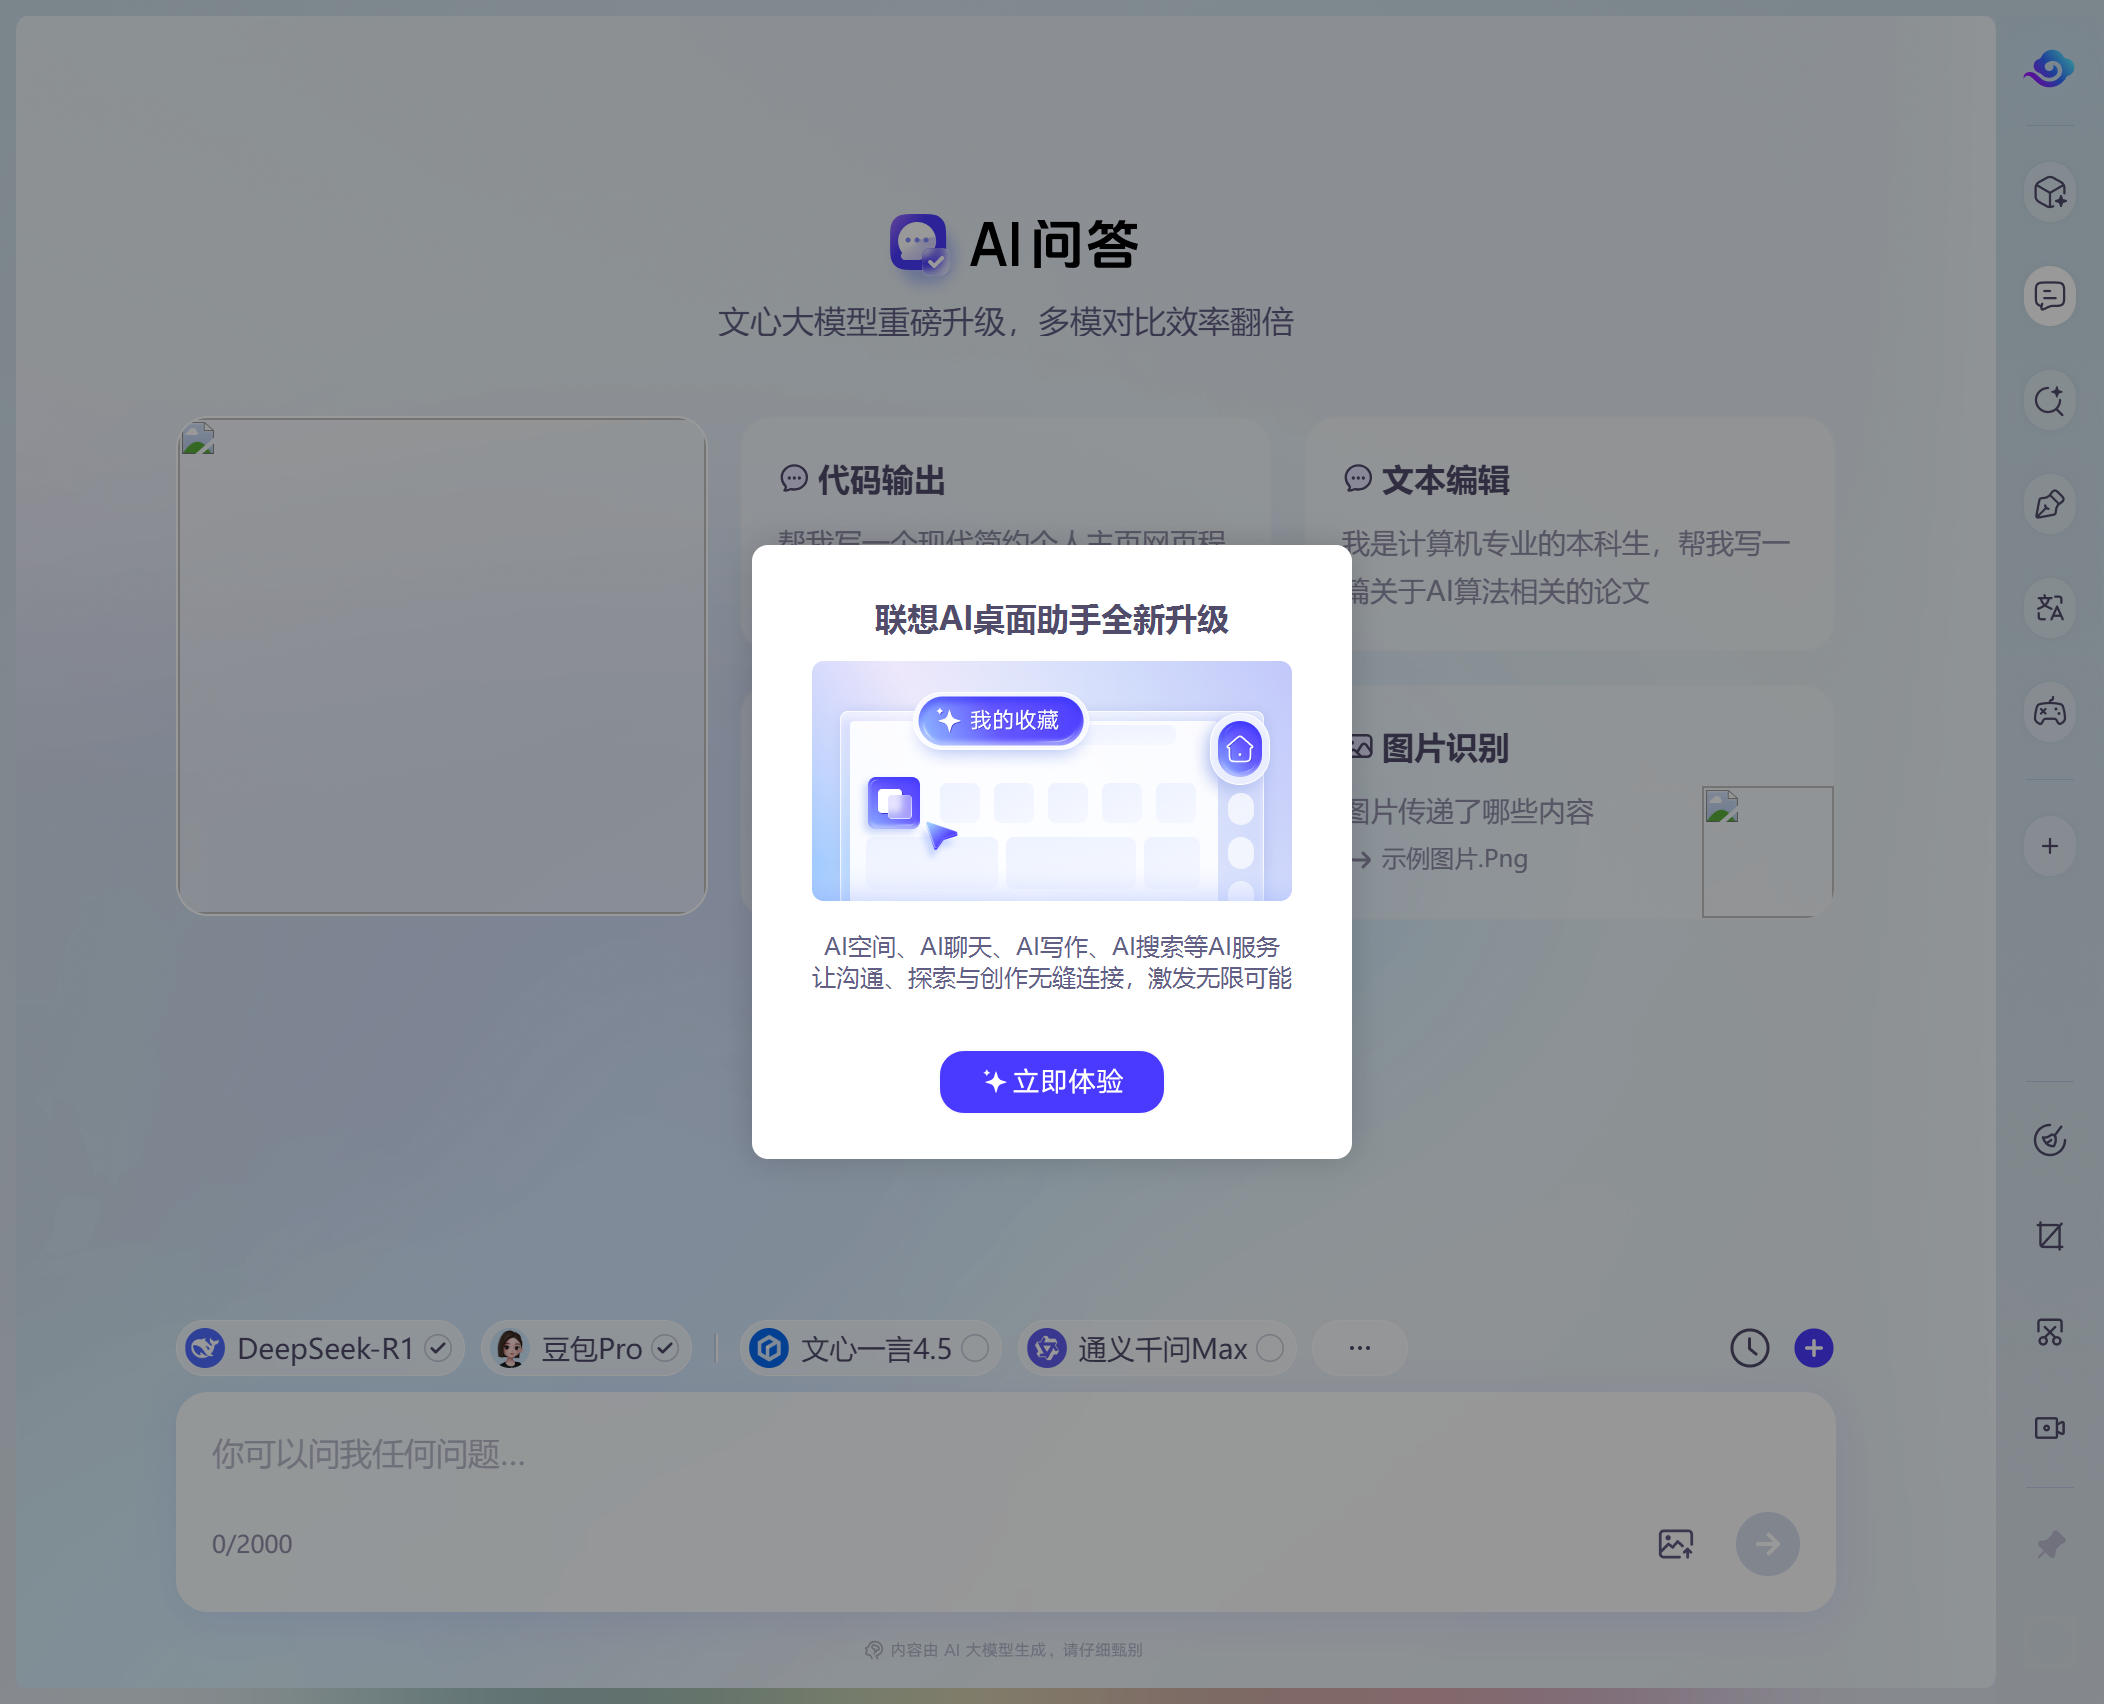2104x1704 pixels.
Task: Open the AI writing pen icon
Action: pyautogui.click(x=2049, y=505)
